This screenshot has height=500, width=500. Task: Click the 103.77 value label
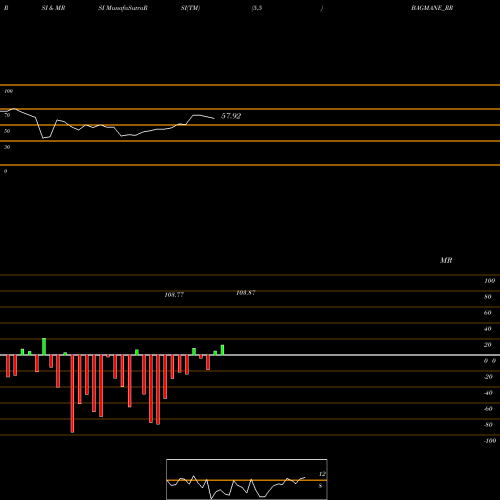[x=174, y=295]
